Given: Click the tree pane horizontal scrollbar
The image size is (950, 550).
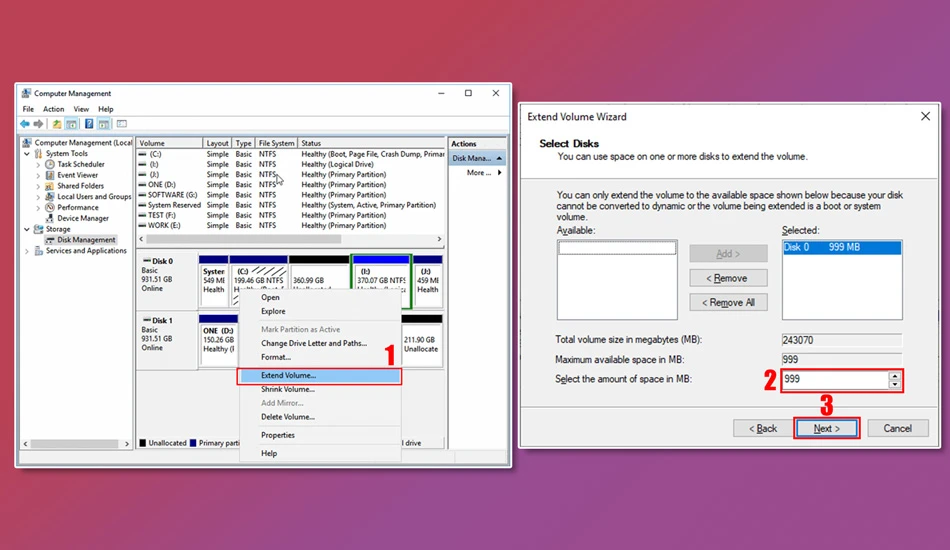Looking at the screenshot, I should pyautogui.click(x=76, y=444).
